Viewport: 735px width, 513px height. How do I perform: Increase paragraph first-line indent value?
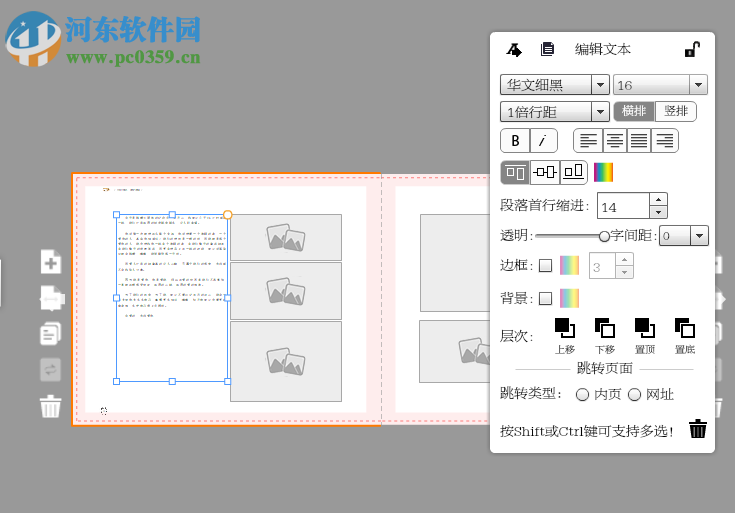pos(658,200)
